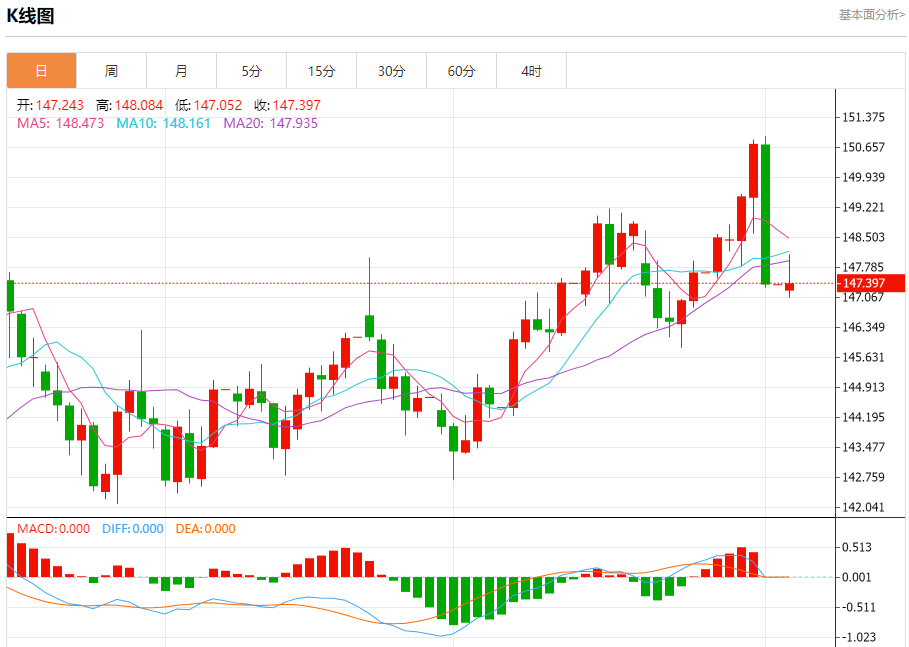
Task: Switch to the 4时 chart tab
Action: pyautogui.click(x=532, y=71)
